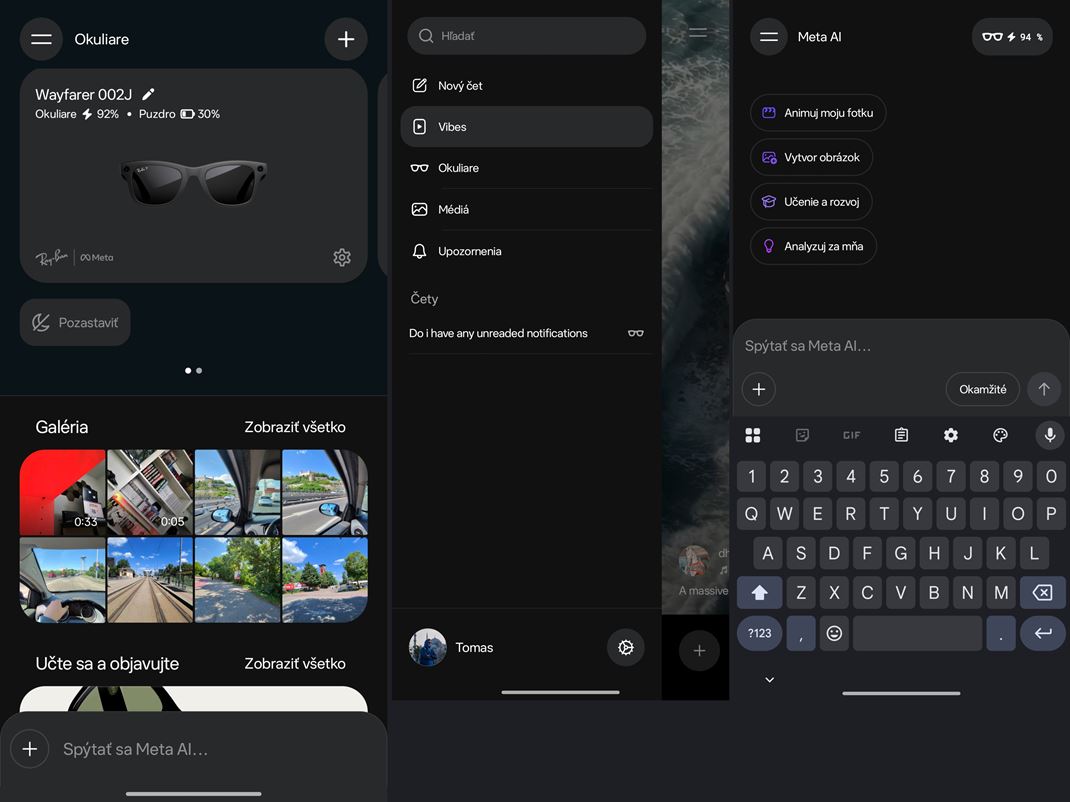
Task: Click the Hľadať search field
Action: tap(526, 35)
